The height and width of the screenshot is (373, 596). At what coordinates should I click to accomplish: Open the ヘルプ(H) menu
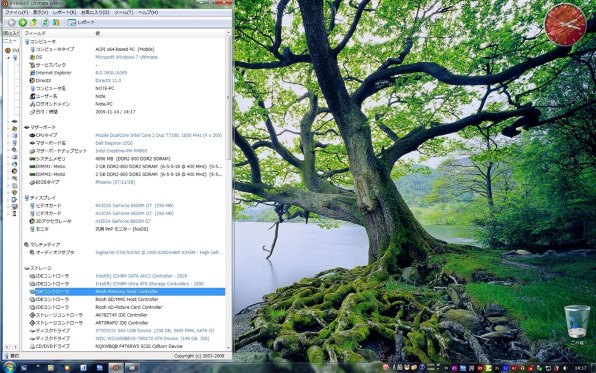coord(148,13)
